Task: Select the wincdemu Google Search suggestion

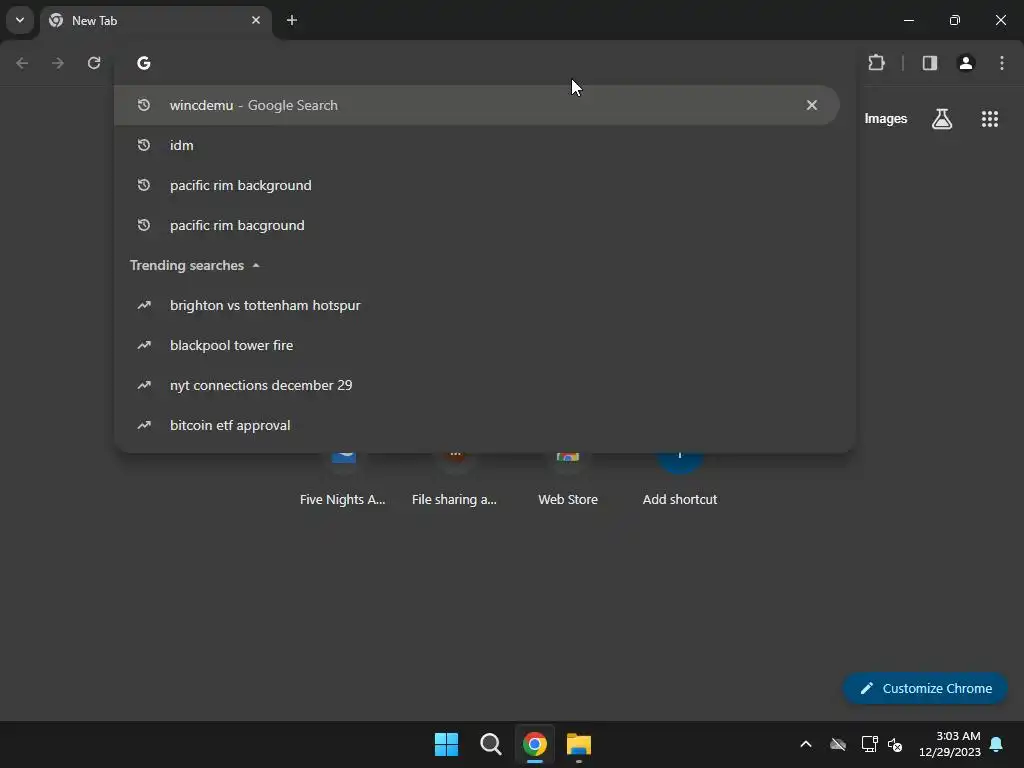Action: pyautogui.click(x=476, y=105)
